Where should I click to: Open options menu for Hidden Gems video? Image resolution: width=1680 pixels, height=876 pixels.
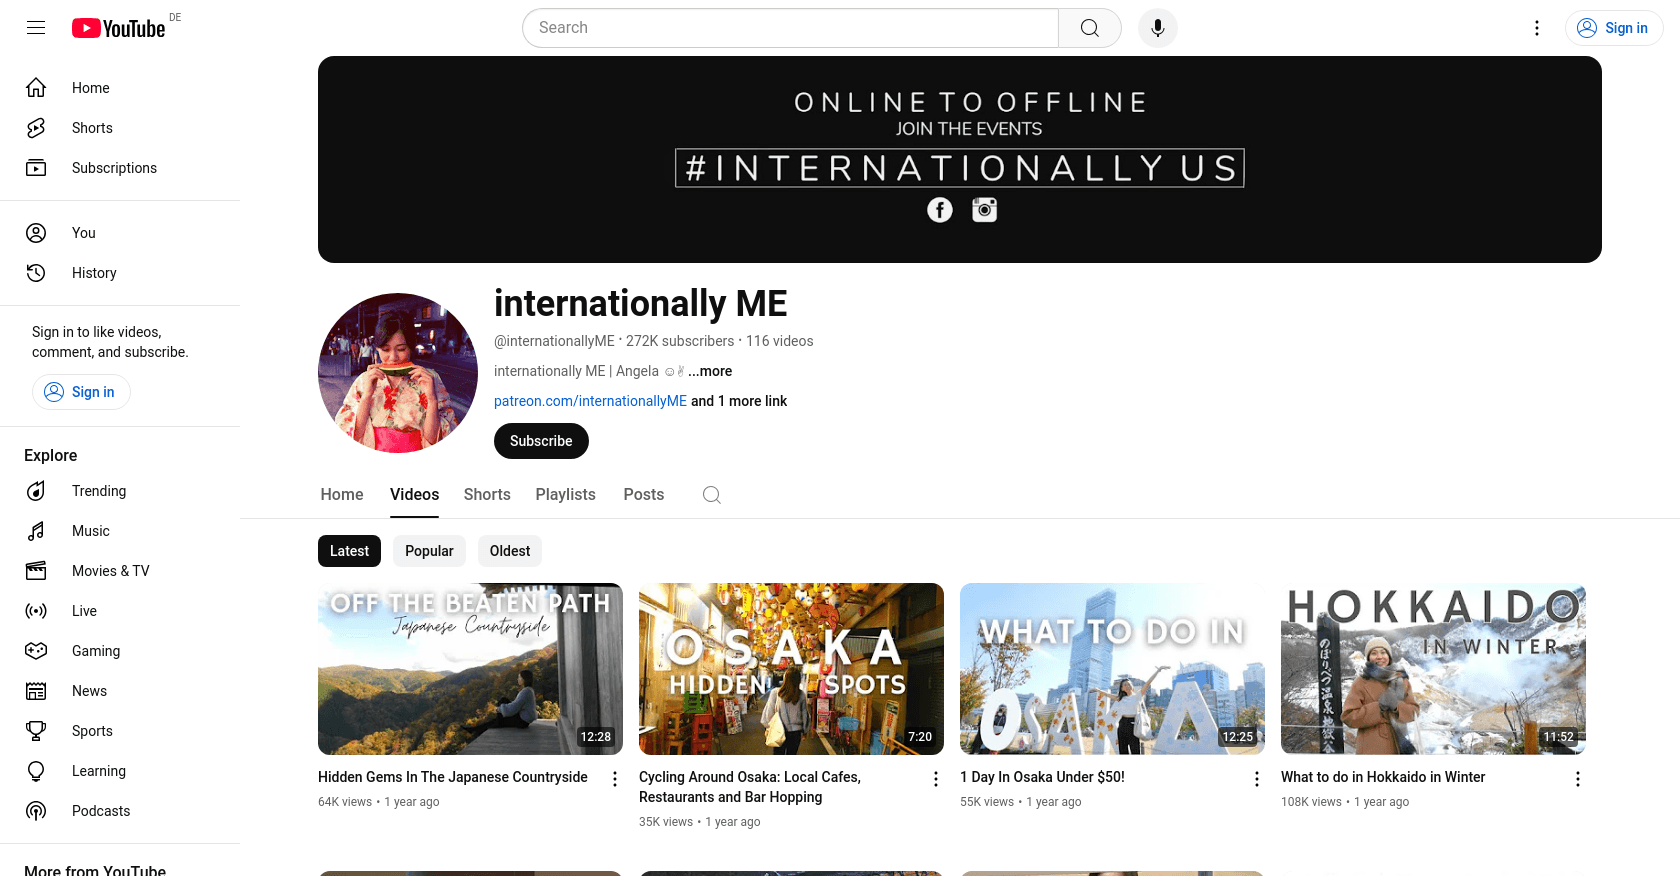[x=615, y=779]
